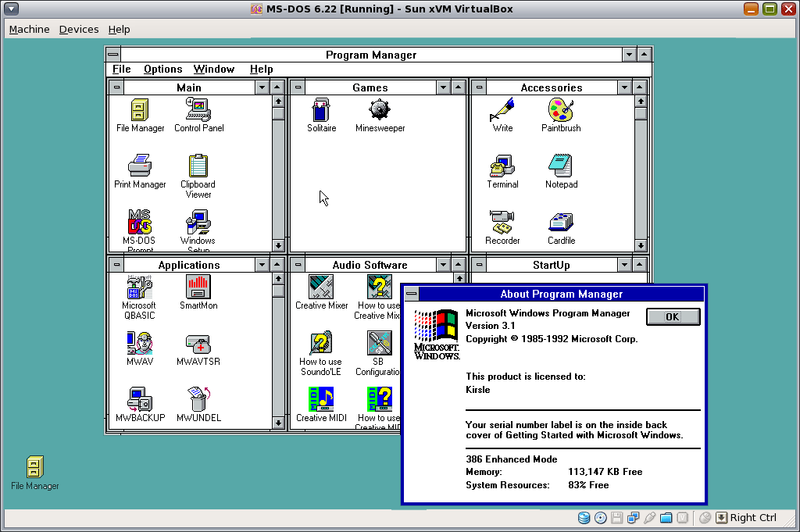The image size is (800, 532).
Task: Select the Cardfile icon
Action: (x=561, y=227)
